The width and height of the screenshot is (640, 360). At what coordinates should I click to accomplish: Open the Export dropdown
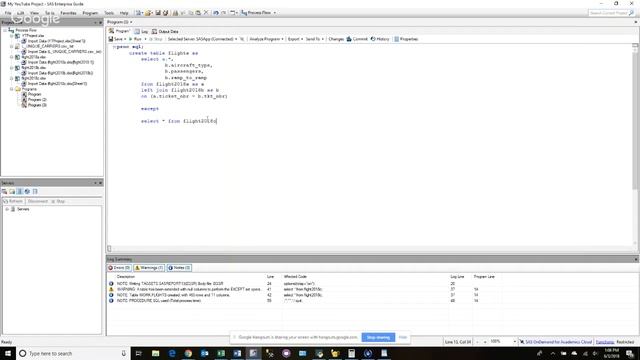click(295, 39)
